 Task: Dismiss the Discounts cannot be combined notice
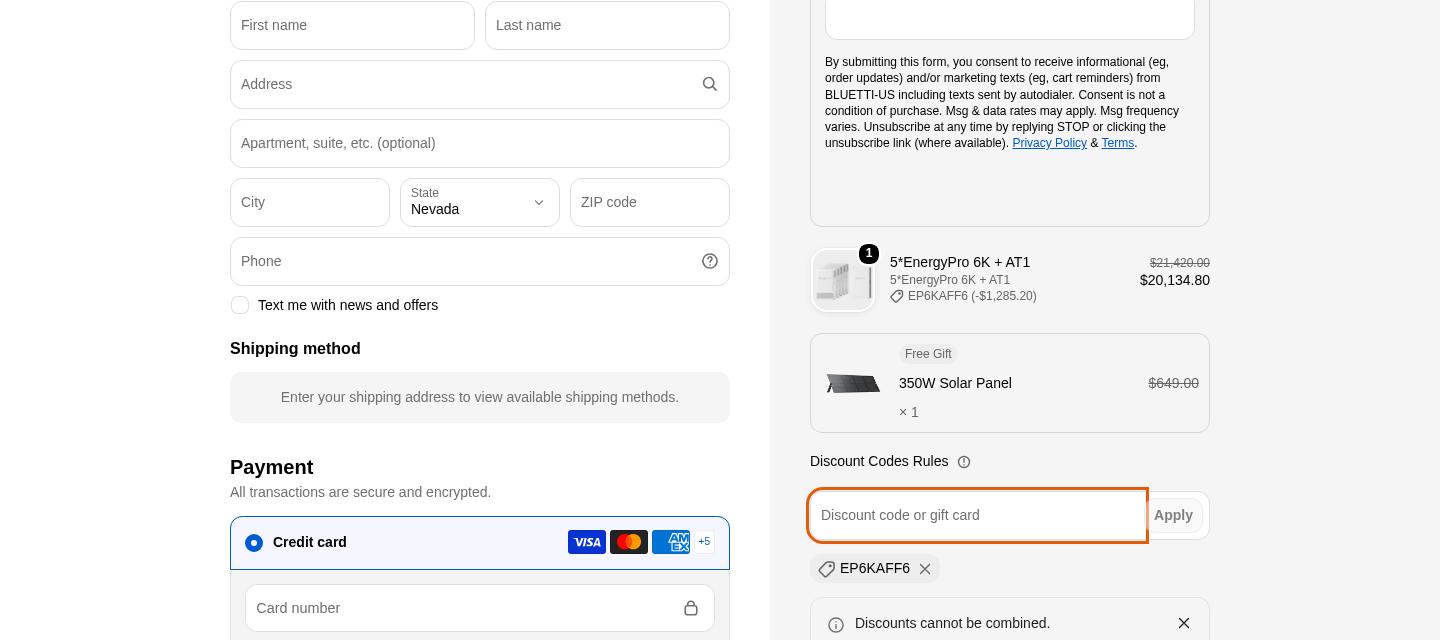click(1184, 623)
